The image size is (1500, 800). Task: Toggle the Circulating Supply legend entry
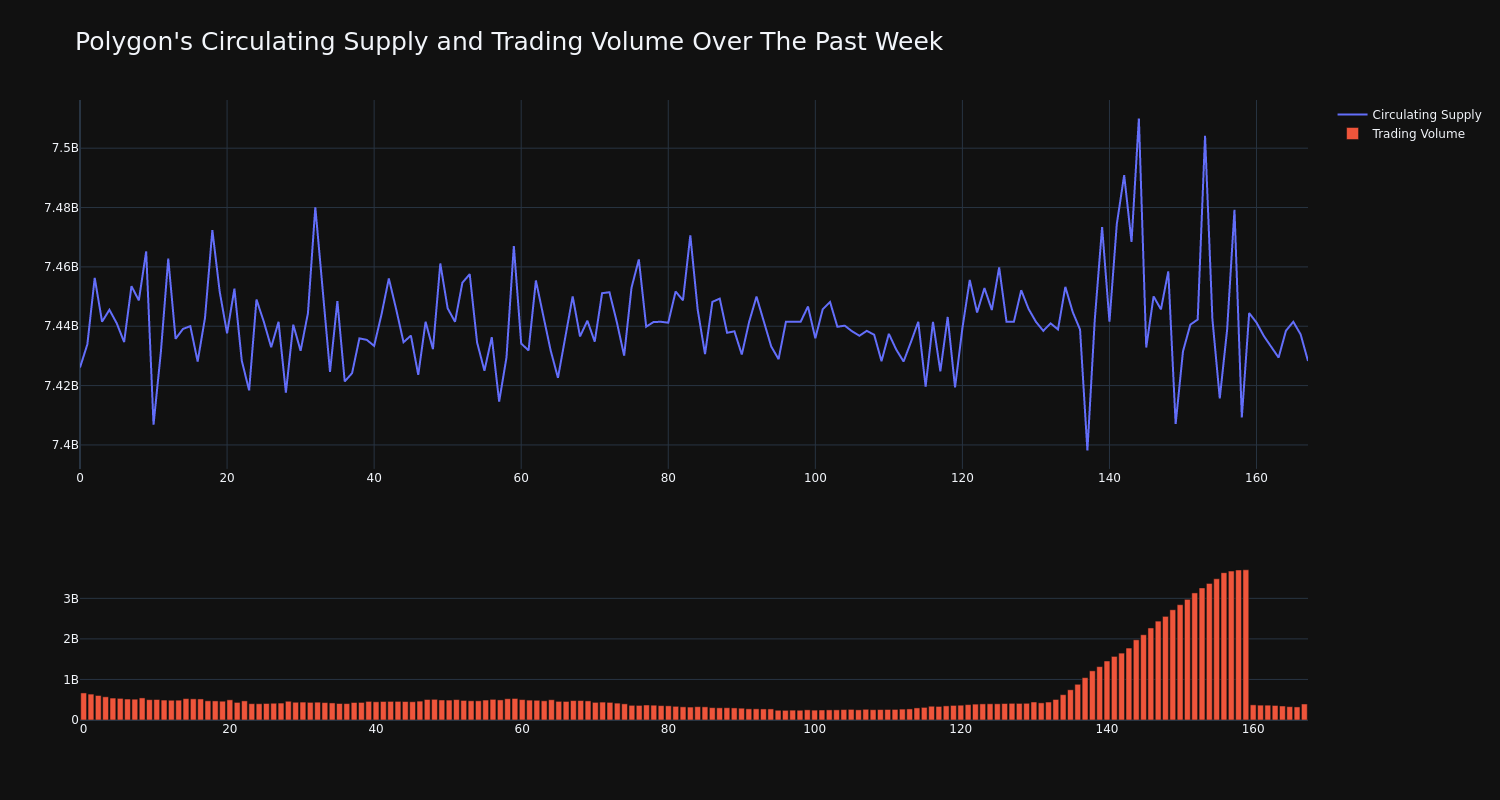click(1409, 115)
